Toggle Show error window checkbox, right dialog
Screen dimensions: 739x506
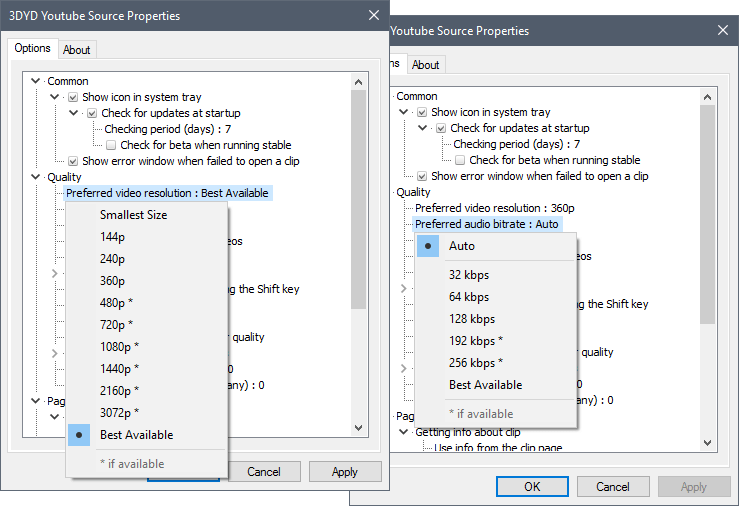422,176
